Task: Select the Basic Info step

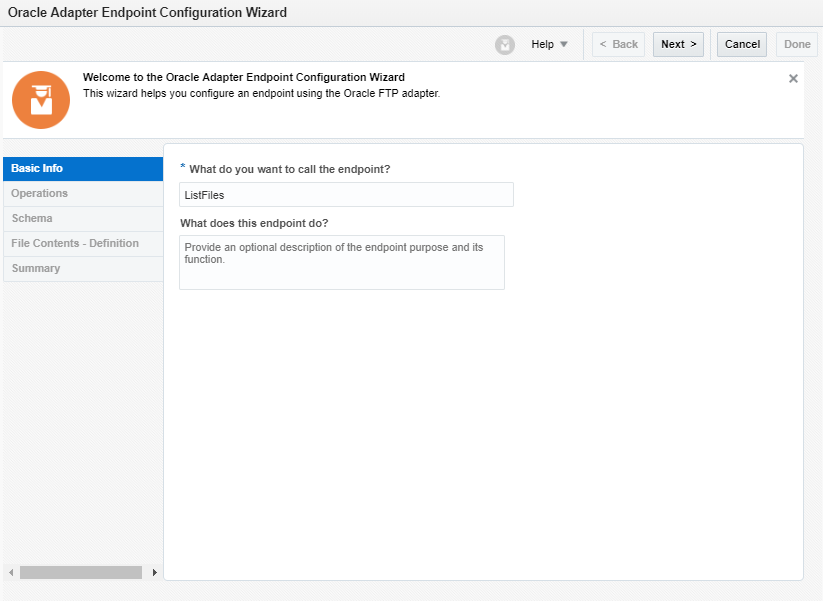Action: (x=83, y=169)
